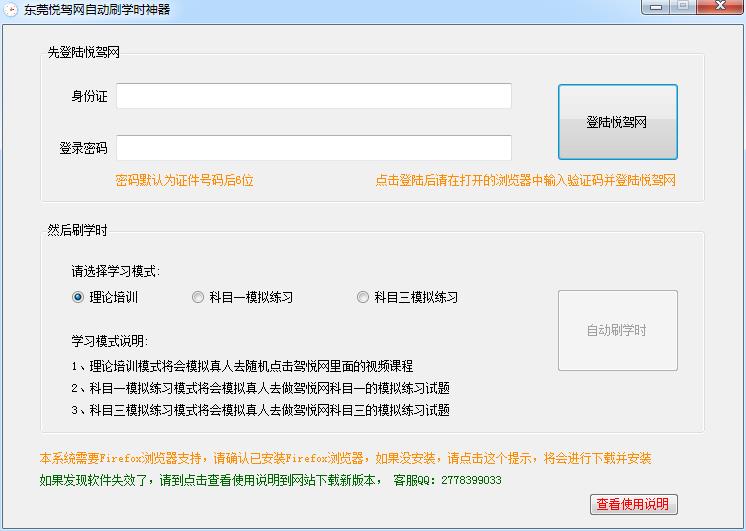Screen dimensions: 746x531
Task: Click the 请选择学习模式 label
Action: [115, 271]
